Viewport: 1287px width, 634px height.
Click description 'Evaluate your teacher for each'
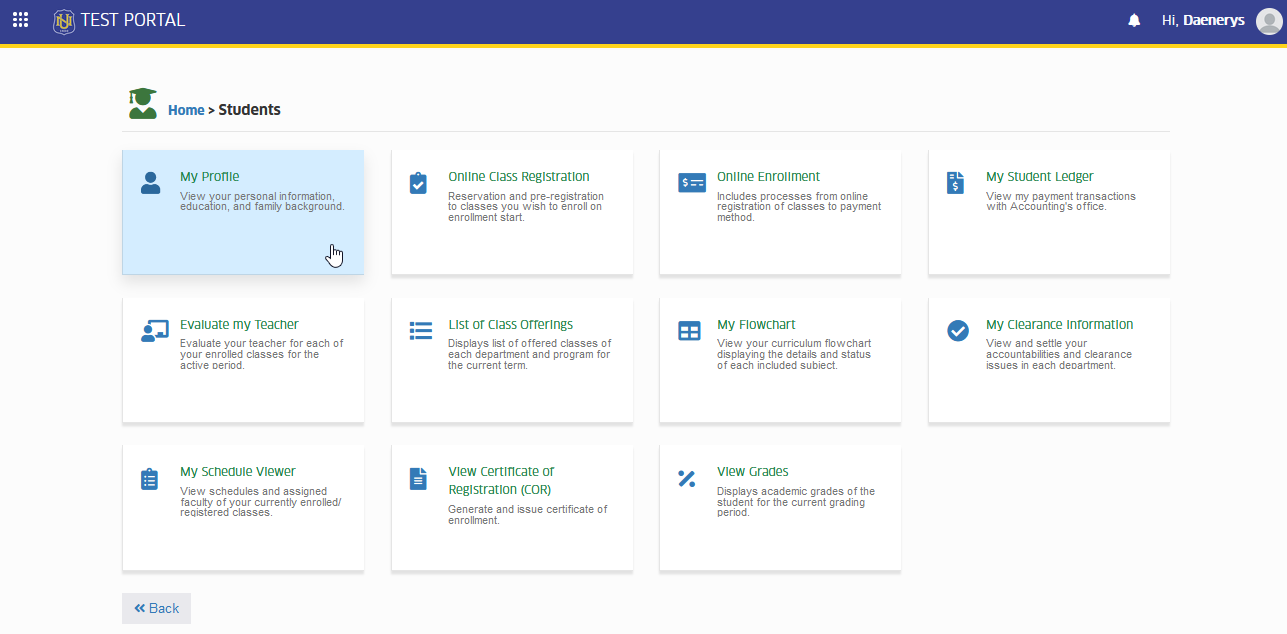click(x=262, y=354)
